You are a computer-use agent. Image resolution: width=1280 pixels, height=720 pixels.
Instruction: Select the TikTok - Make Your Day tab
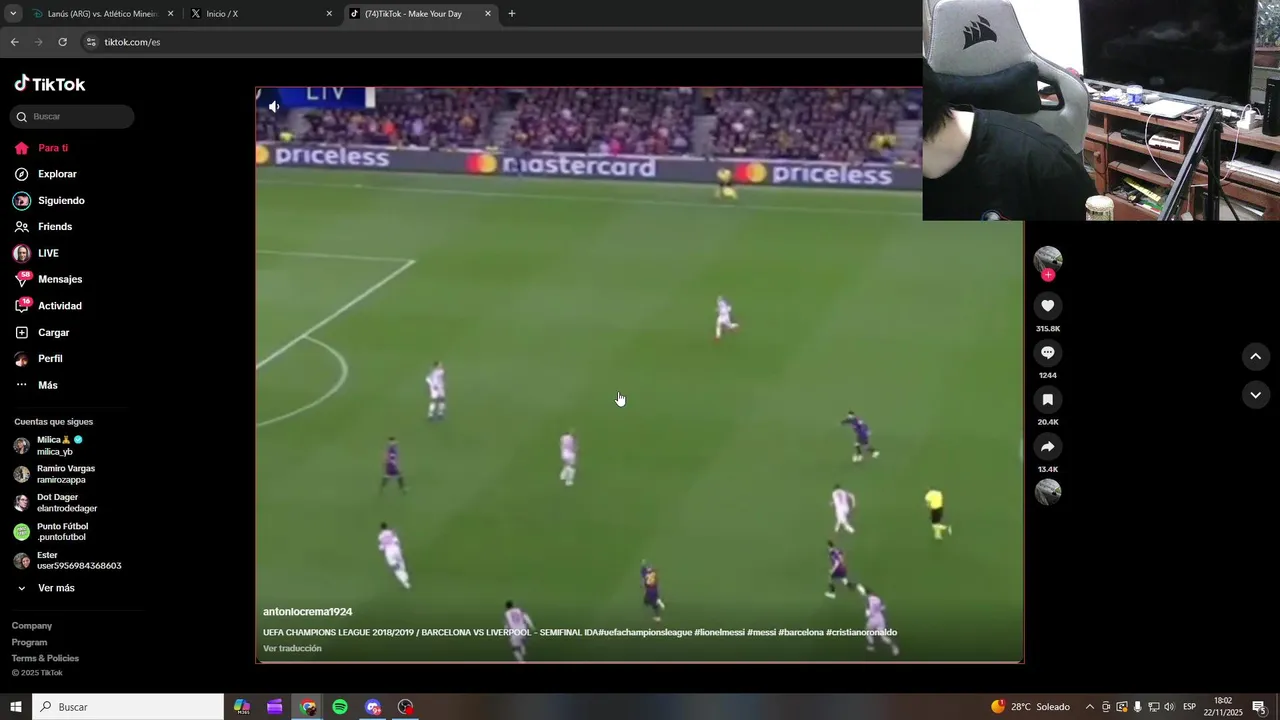point(420,14)
